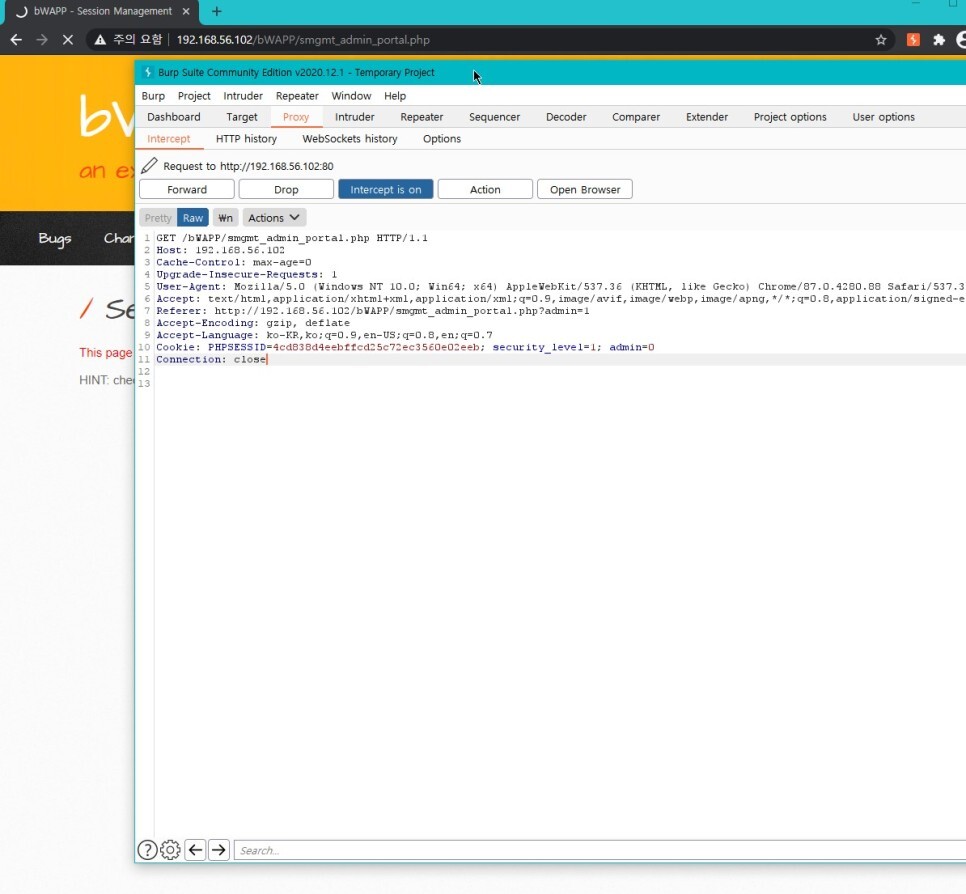Switch to the Repeater tool tab
The width and height of the screenshot is (966, 894).
pyautogui.click(x=421, y=116)
